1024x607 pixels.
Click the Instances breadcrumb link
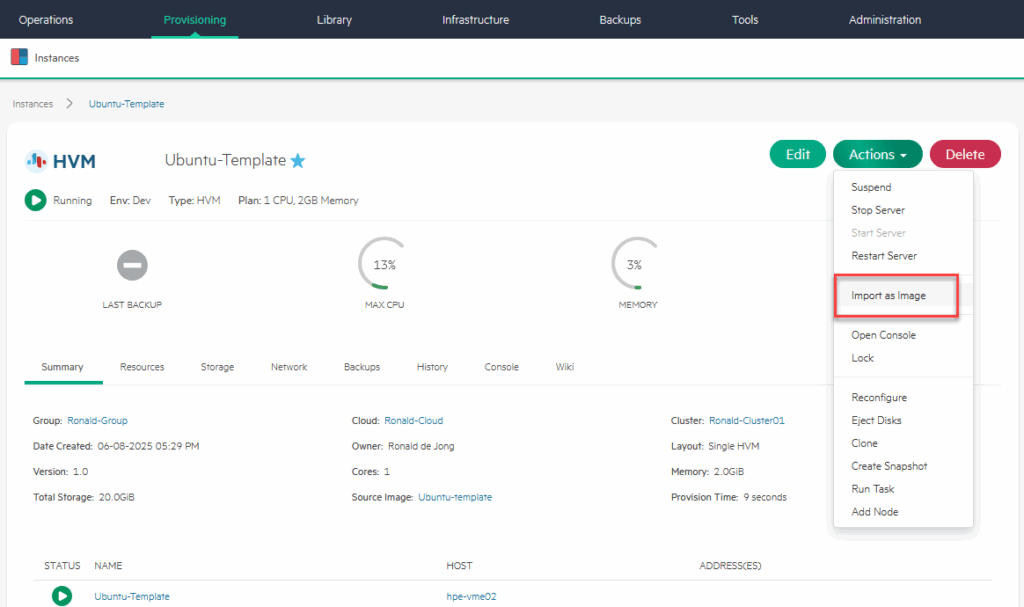[x=33, y=104]
